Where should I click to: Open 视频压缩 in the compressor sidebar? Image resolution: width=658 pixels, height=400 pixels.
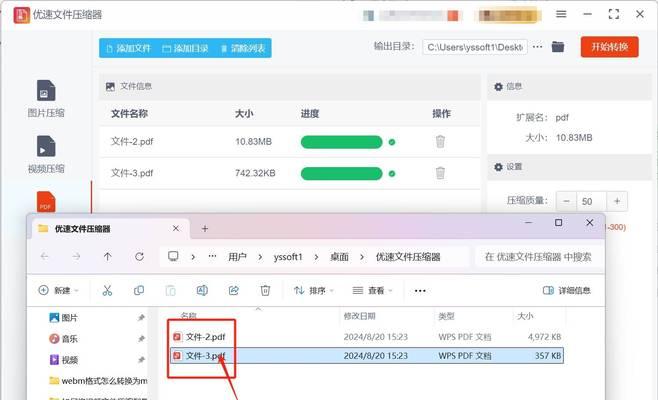[x=46, y=155]
